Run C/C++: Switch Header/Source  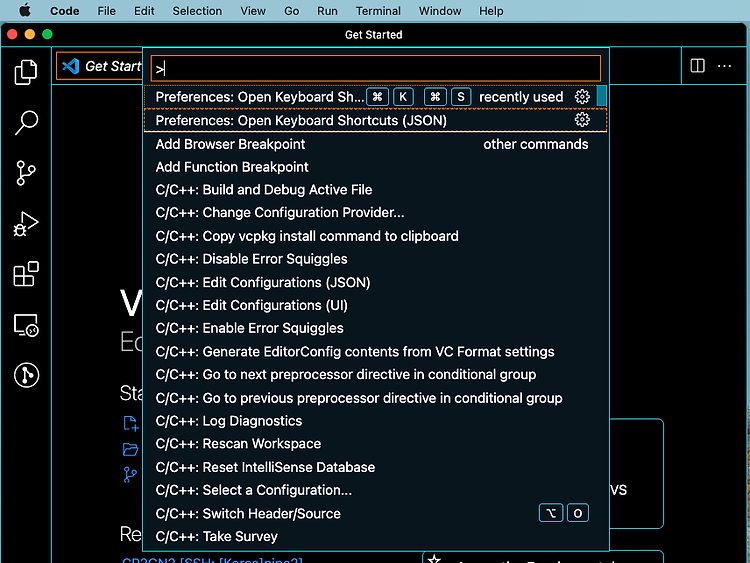(x=375, y=514)
